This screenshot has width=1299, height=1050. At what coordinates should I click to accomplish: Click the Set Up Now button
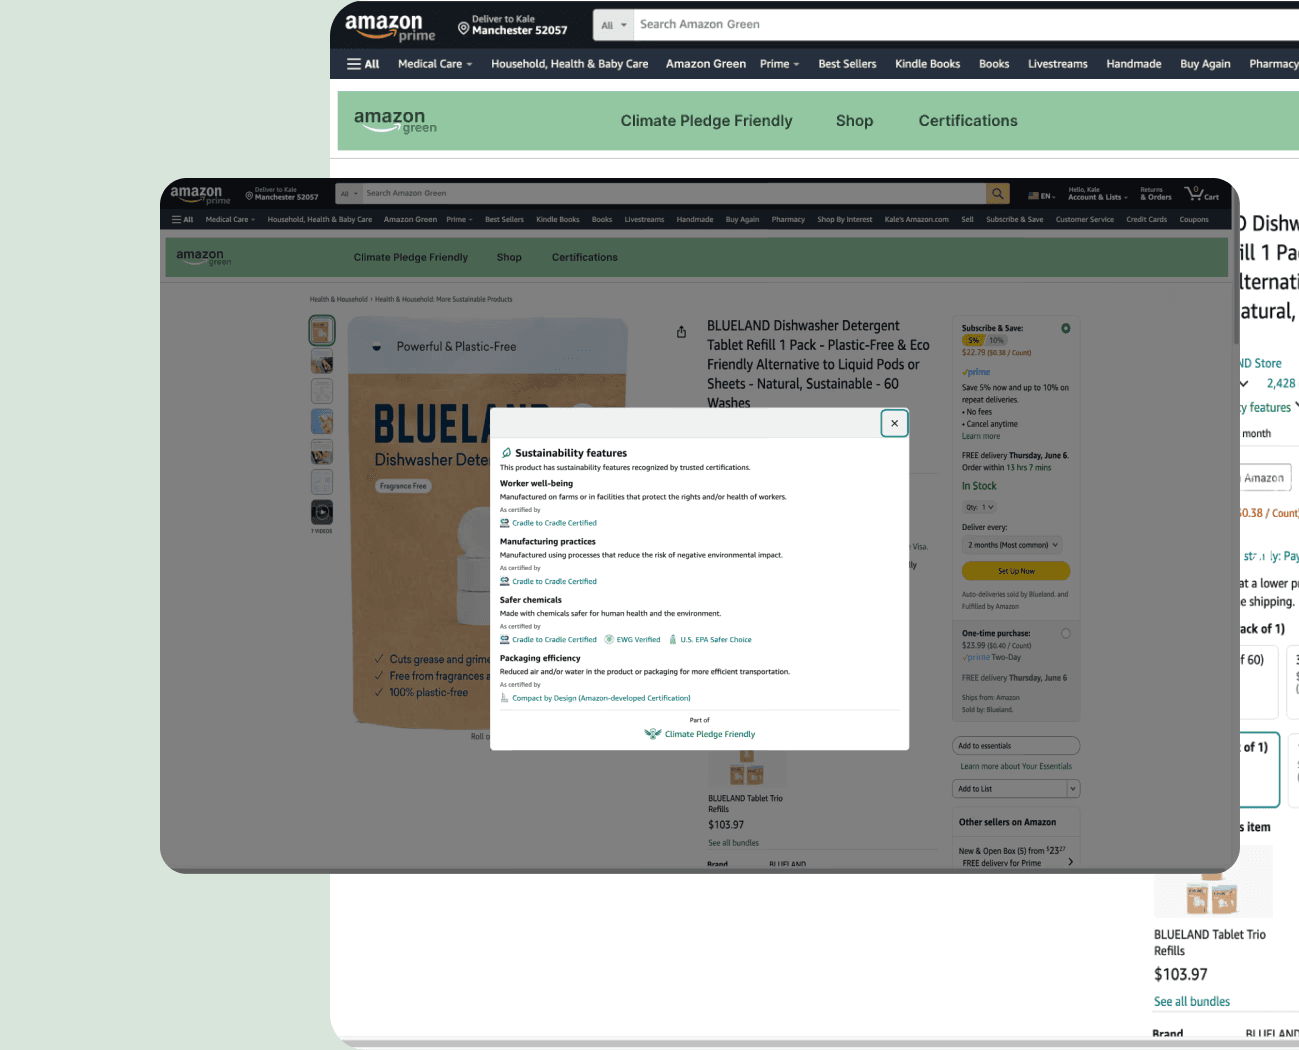coord(1016,571)
